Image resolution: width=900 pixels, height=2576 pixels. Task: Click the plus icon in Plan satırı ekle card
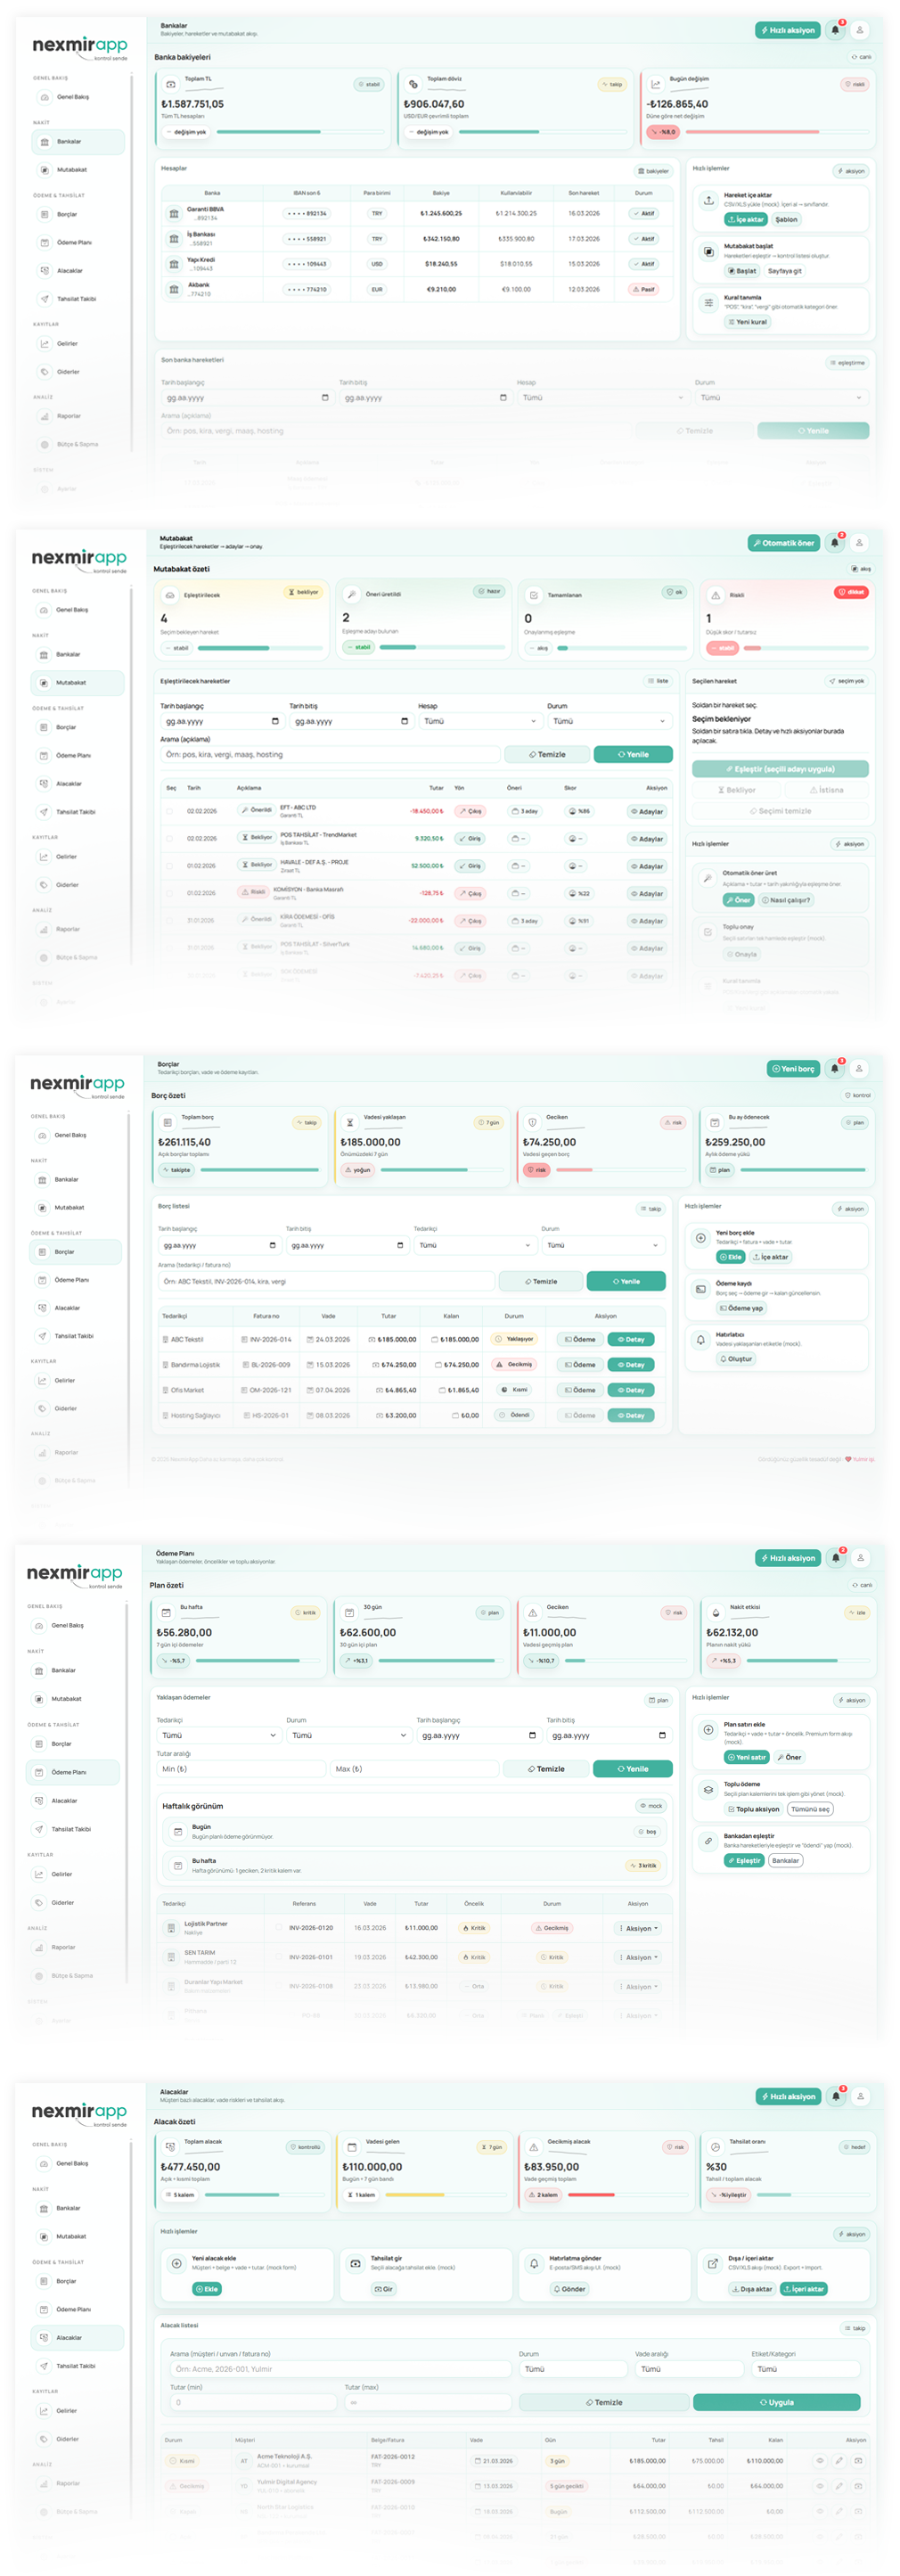coord(708,1729)
